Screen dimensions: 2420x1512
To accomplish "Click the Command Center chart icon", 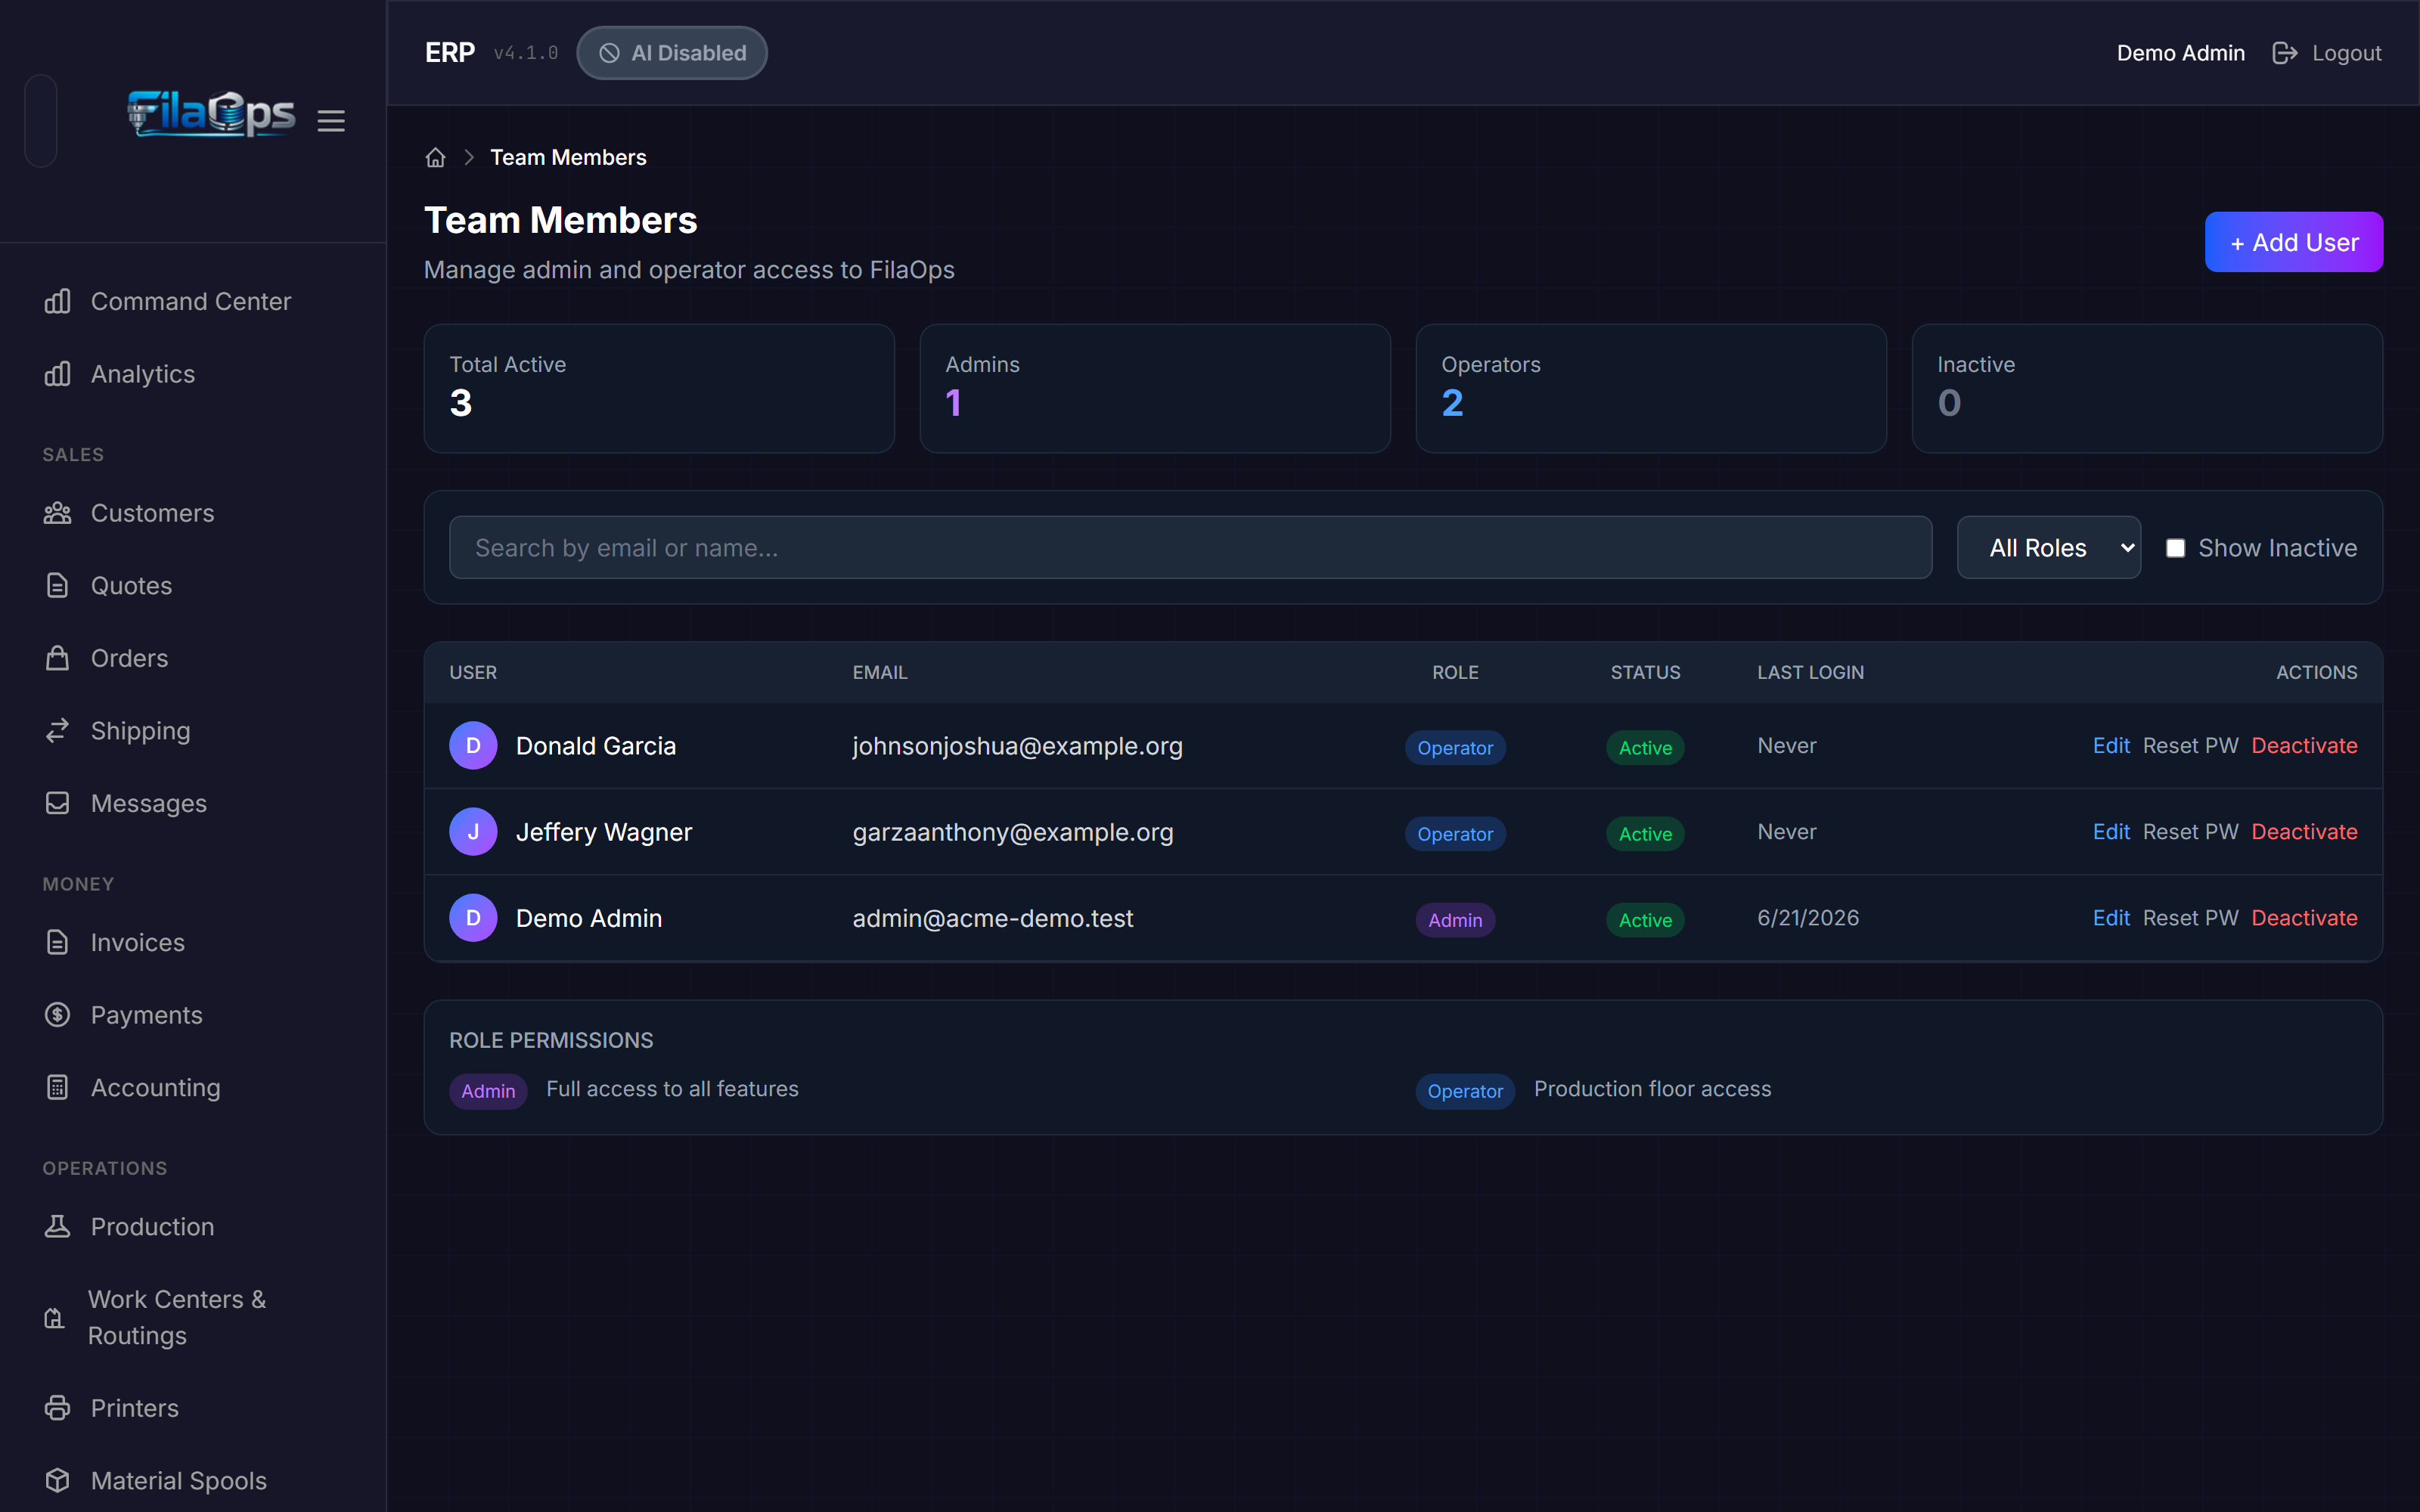I will 57,301.
